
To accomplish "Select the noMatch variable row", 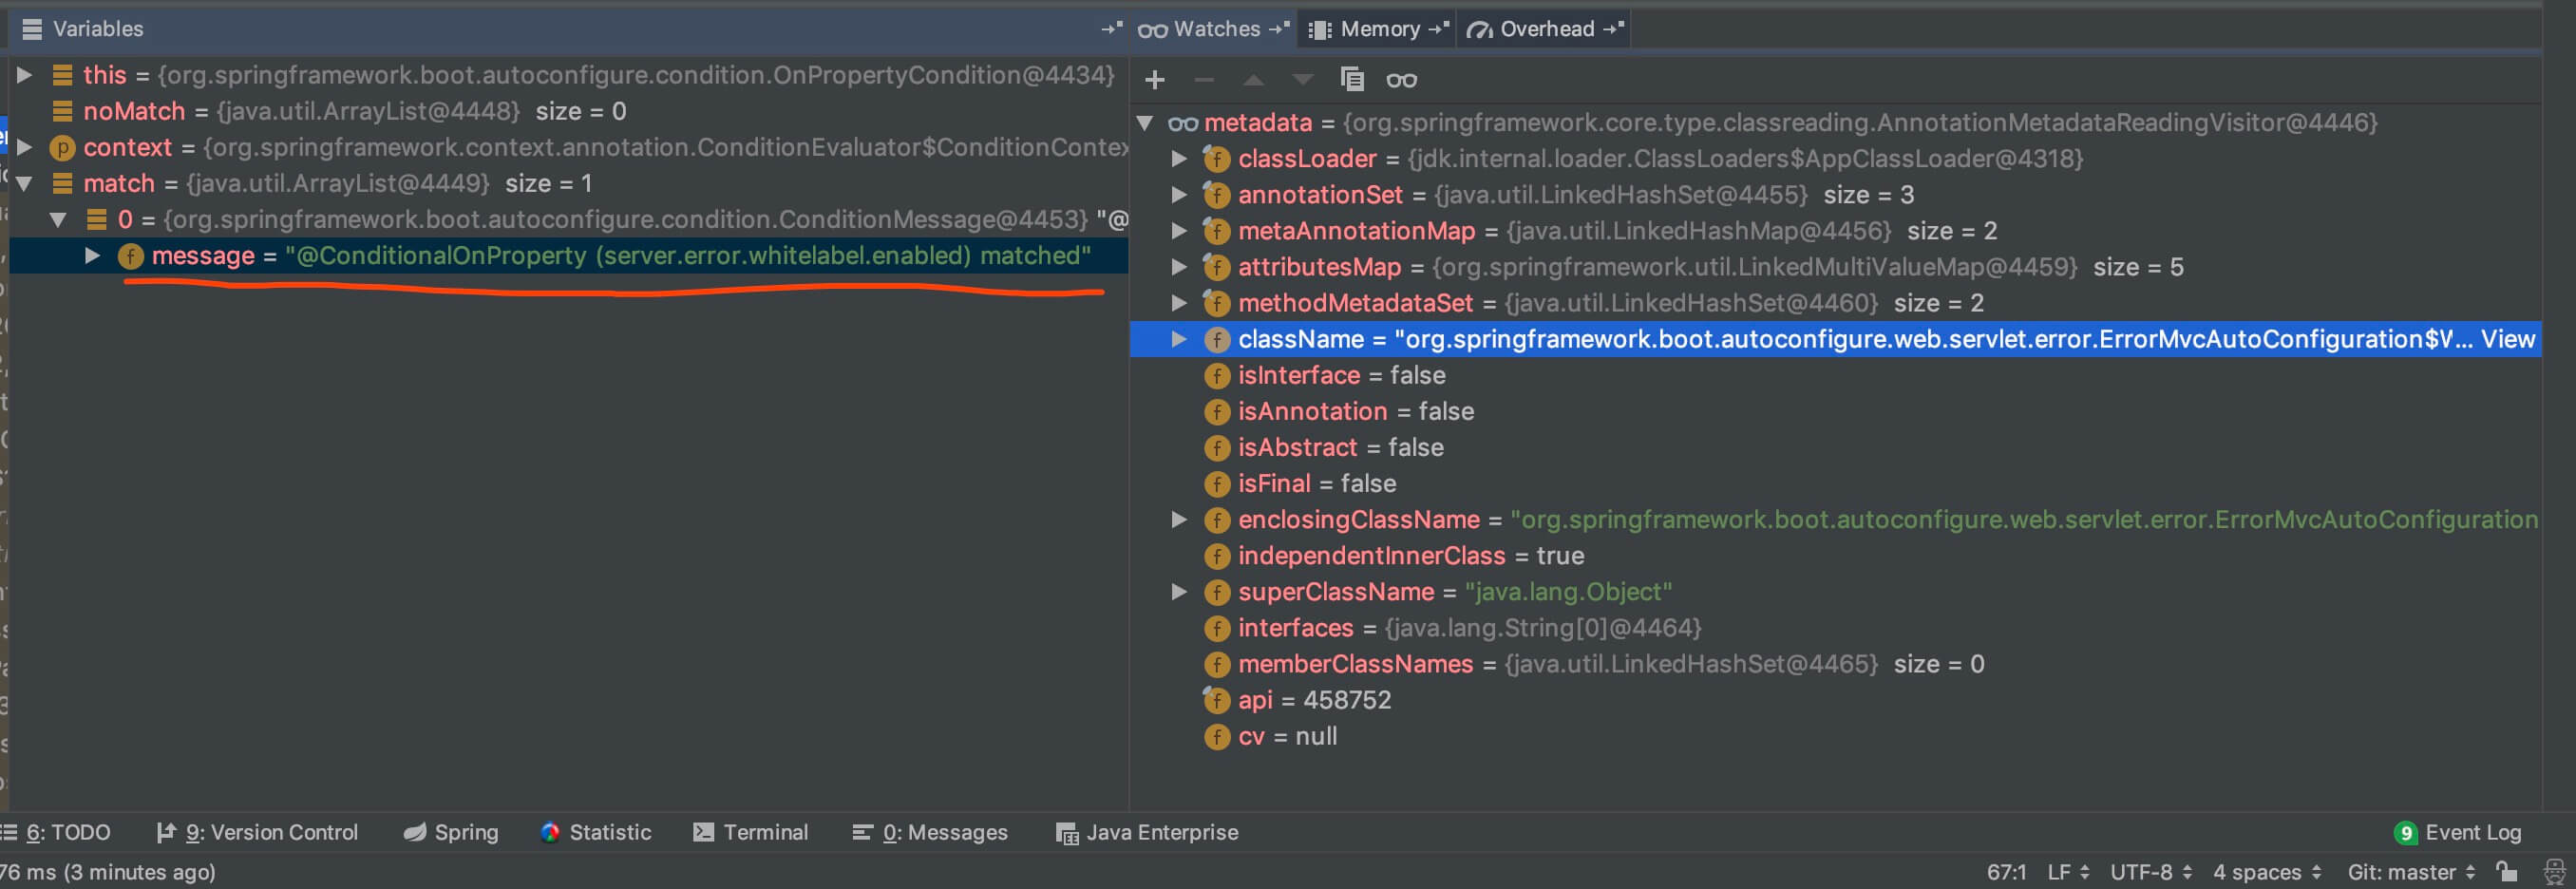I will (134, 111).
